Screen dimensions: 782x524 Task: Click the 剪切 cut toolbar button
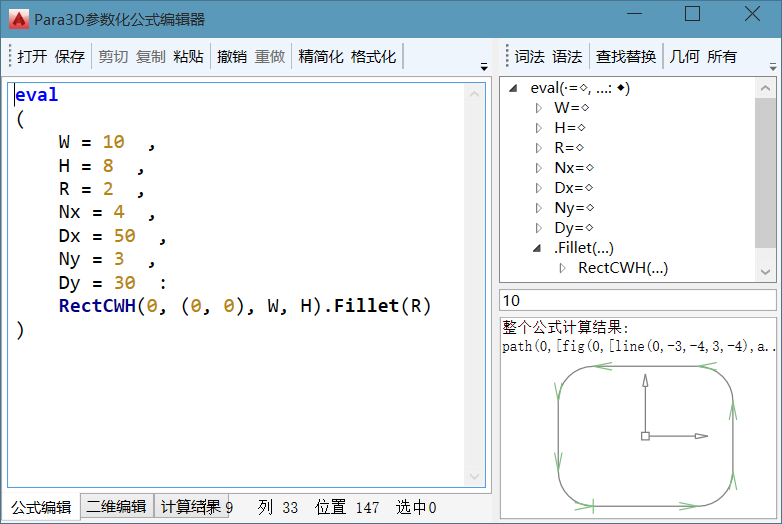tap(113, 56)
